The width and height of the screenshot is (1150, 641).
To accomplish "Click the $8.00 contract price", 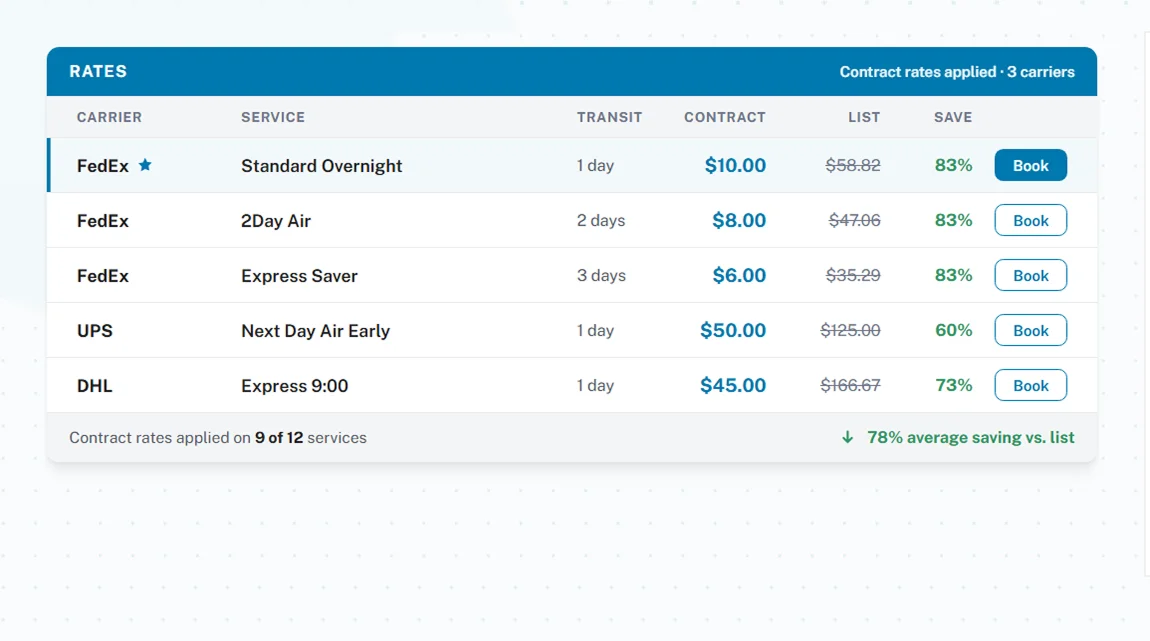I will (x=739, y=221).
